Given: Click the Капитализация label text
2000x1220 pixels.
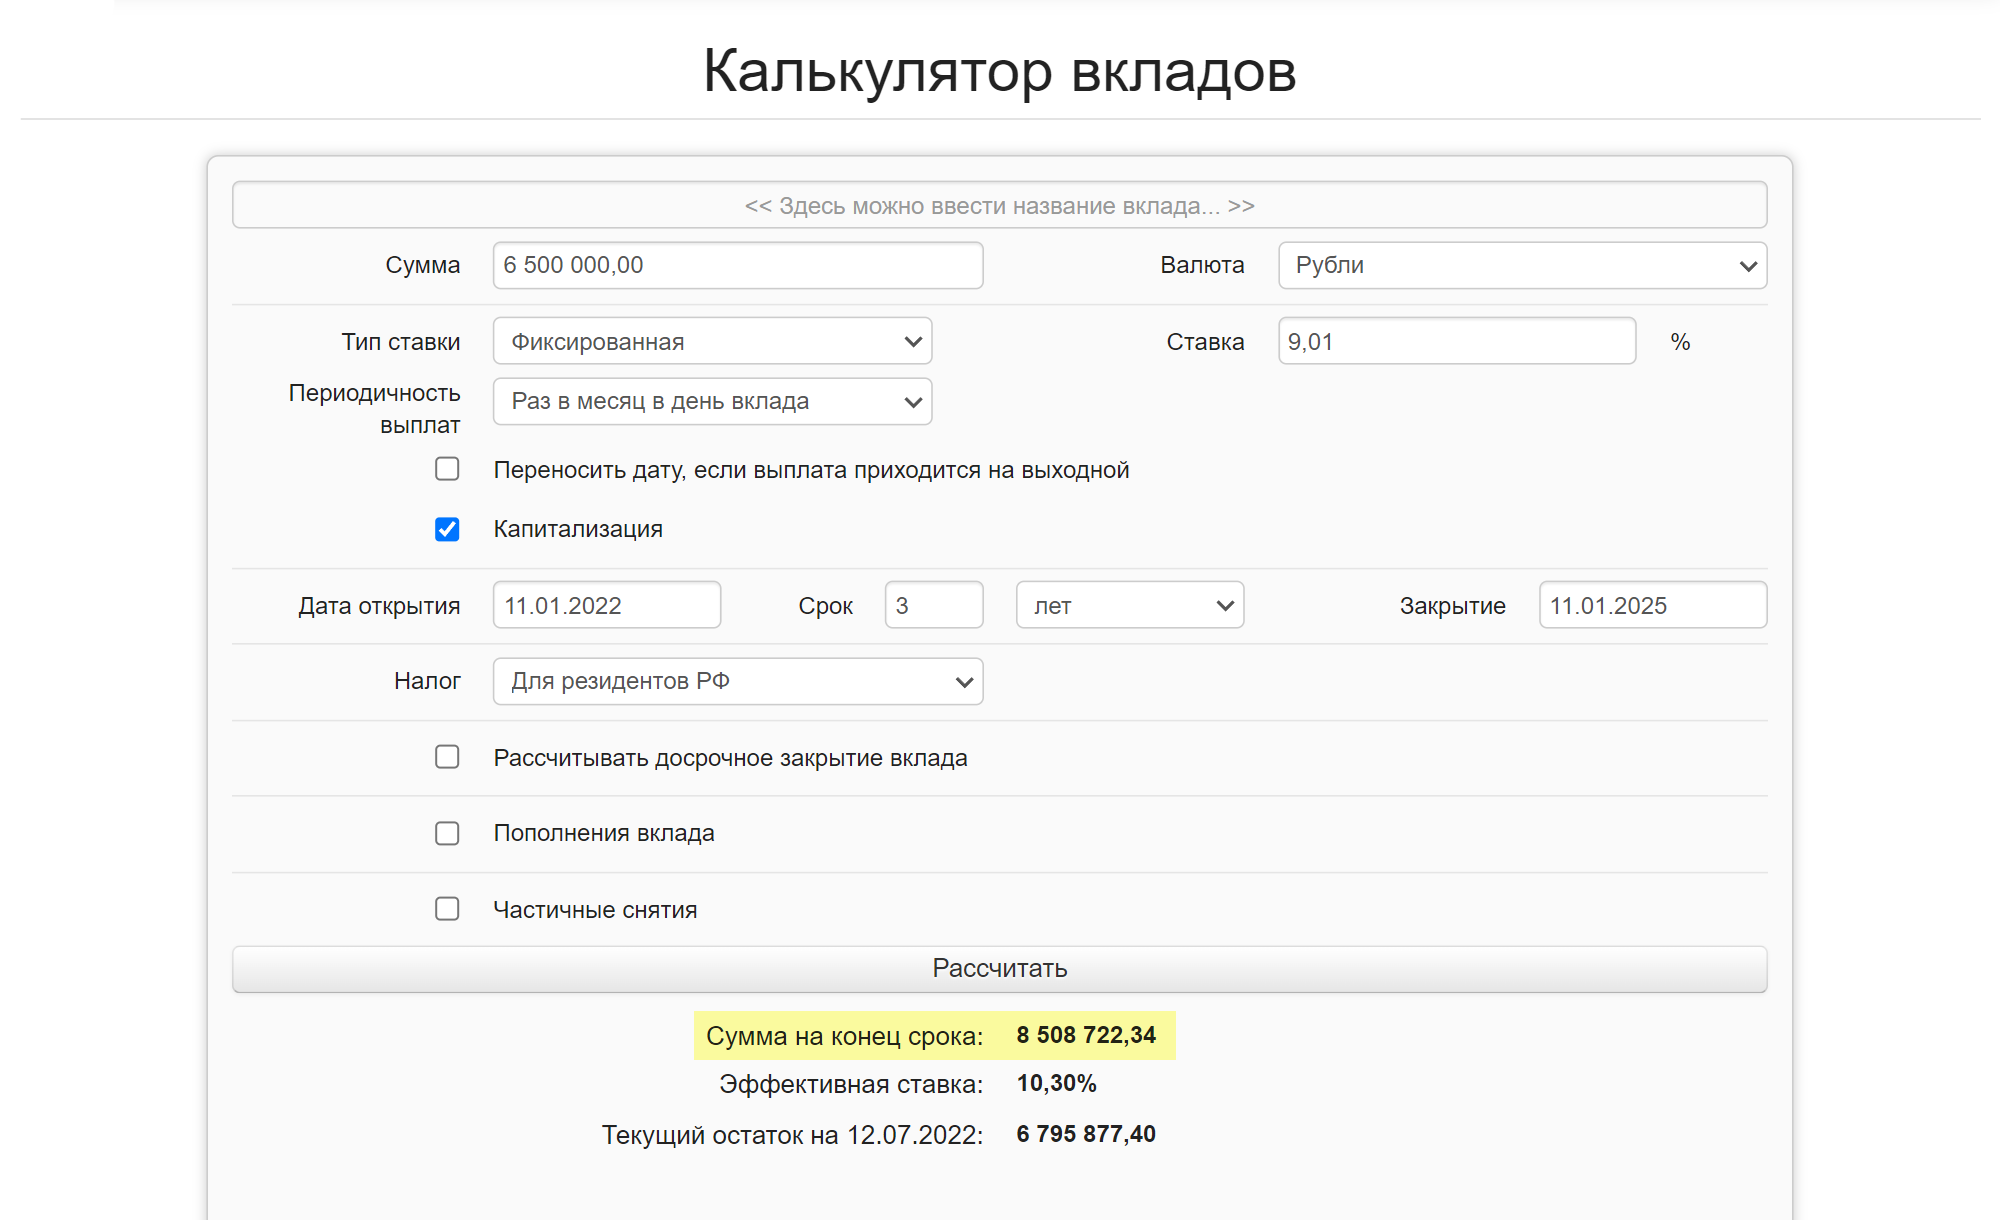Looking at the screenshot, I should 578,529.
